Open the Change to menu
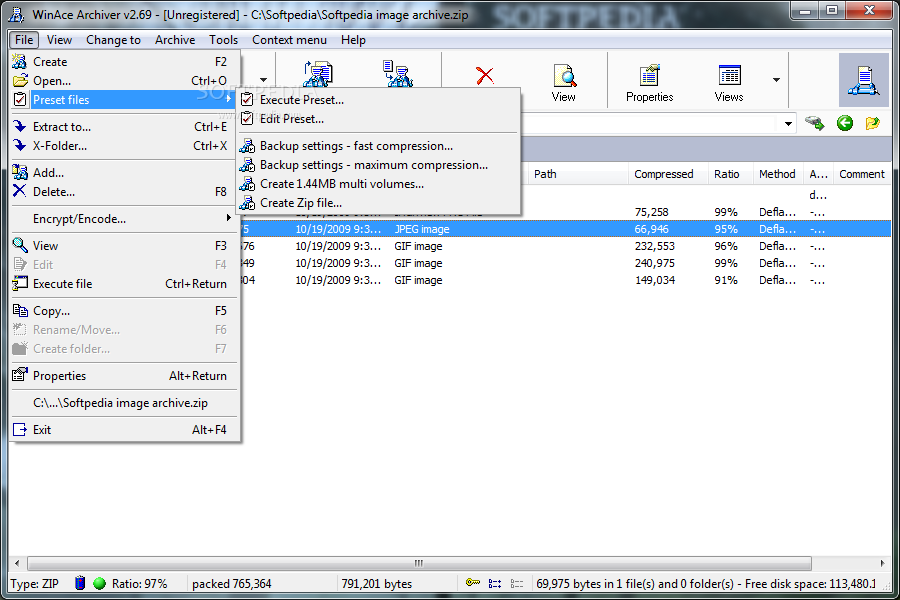Screen dimensions: 900x600 [x=113, y=40]
